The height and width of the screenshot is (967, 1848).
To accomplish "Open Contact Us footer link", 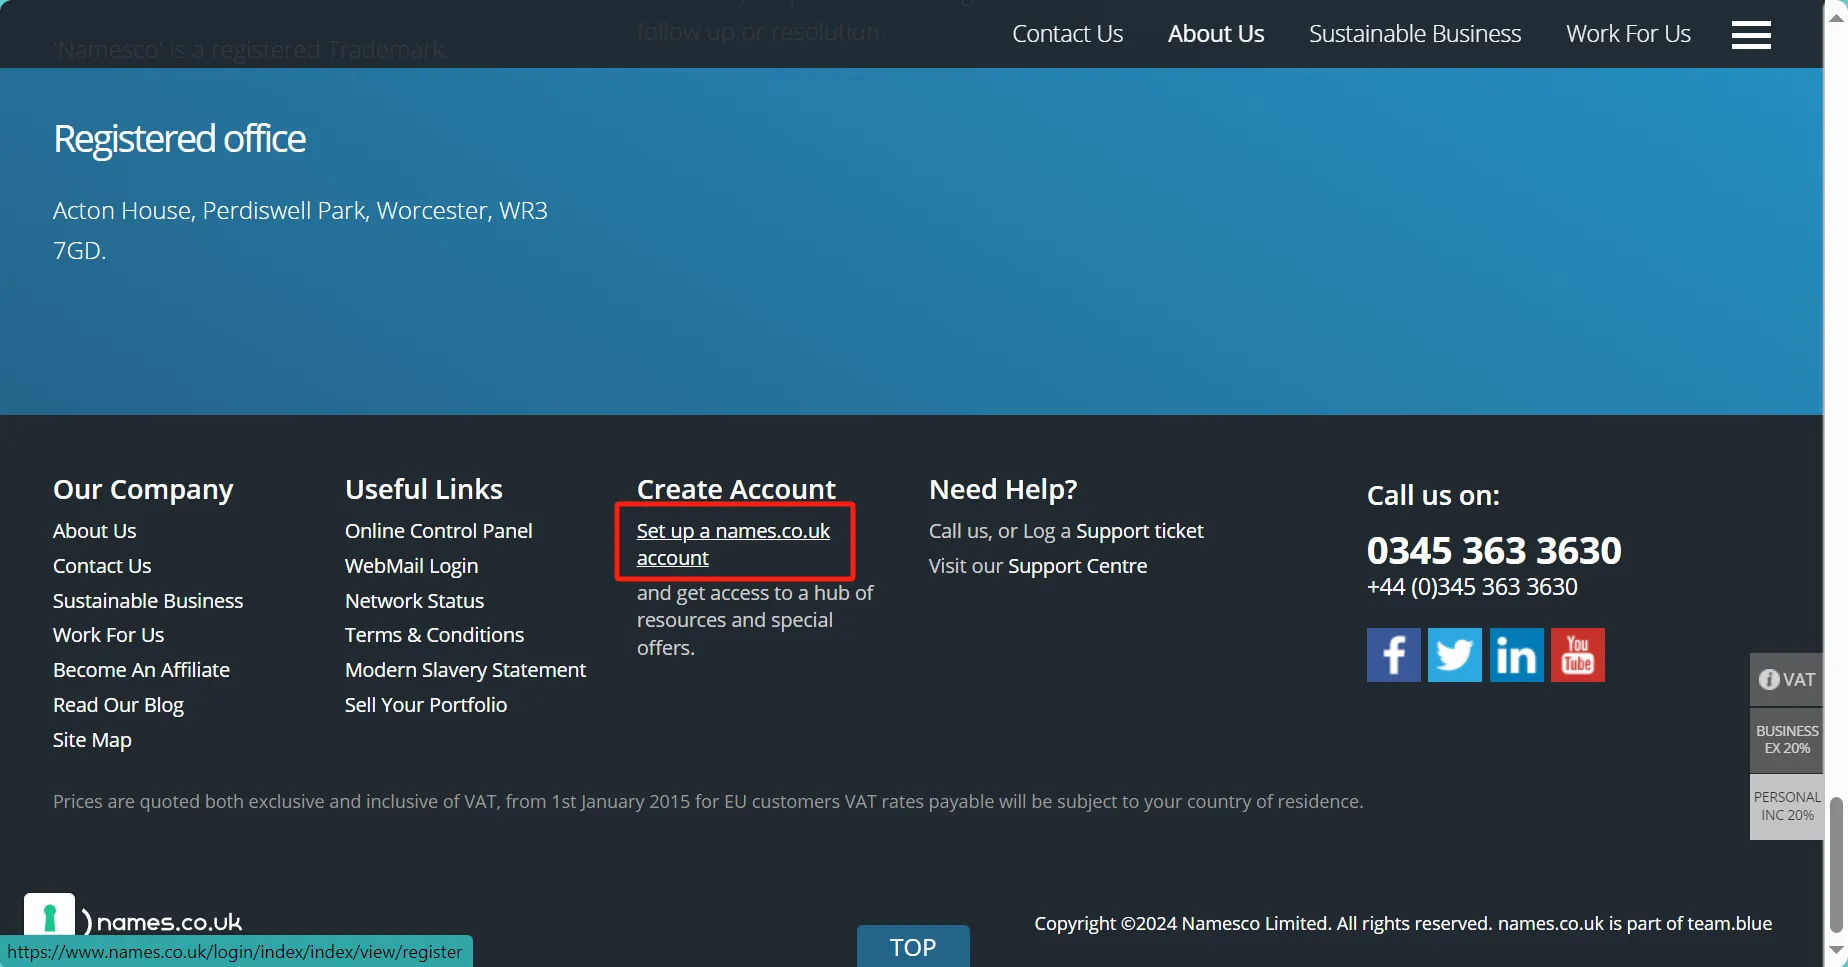I will (102, 566).
